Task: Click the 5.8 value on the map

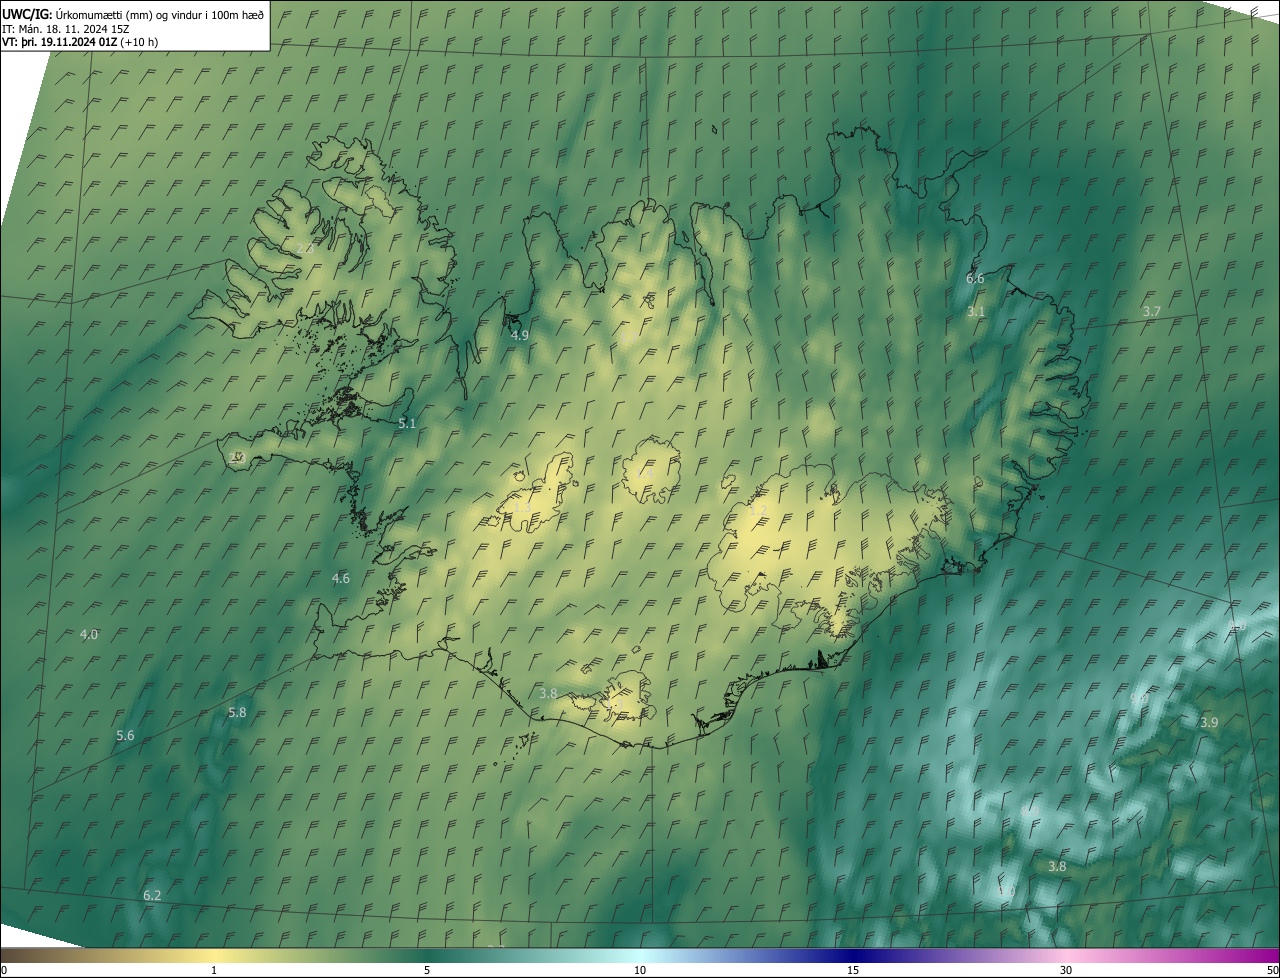Action: coord(237,713)
